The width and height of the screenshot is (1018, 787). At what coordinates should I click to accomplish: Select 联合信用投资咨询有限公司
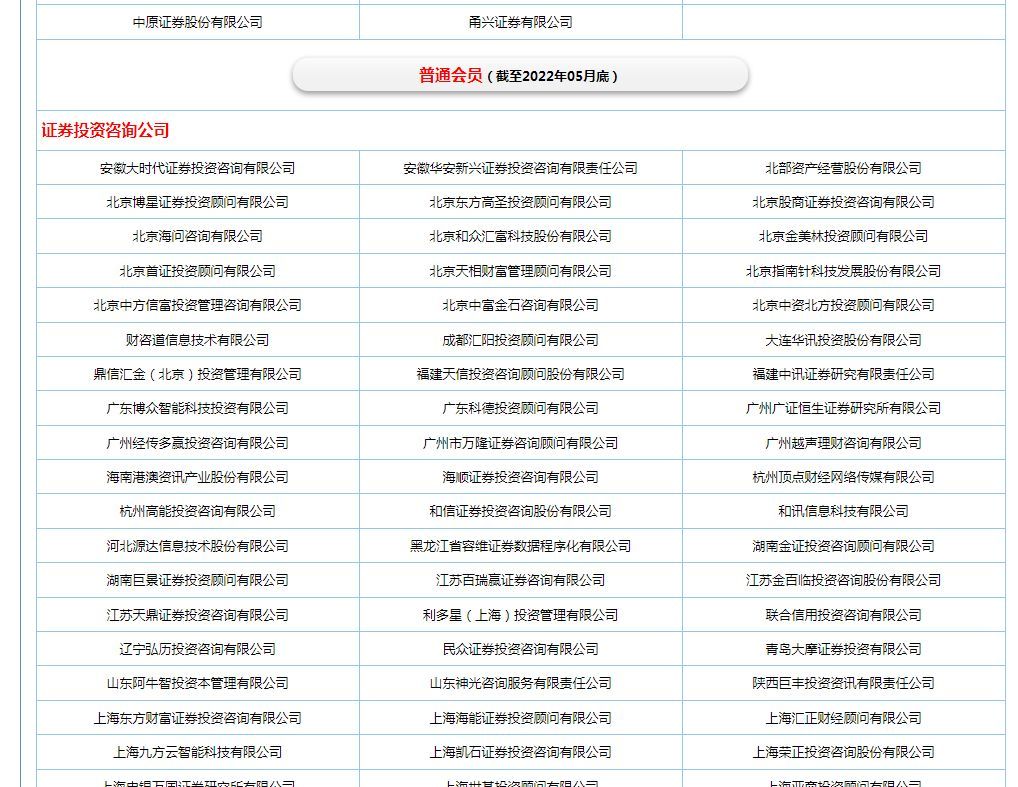tap(843, 615)
